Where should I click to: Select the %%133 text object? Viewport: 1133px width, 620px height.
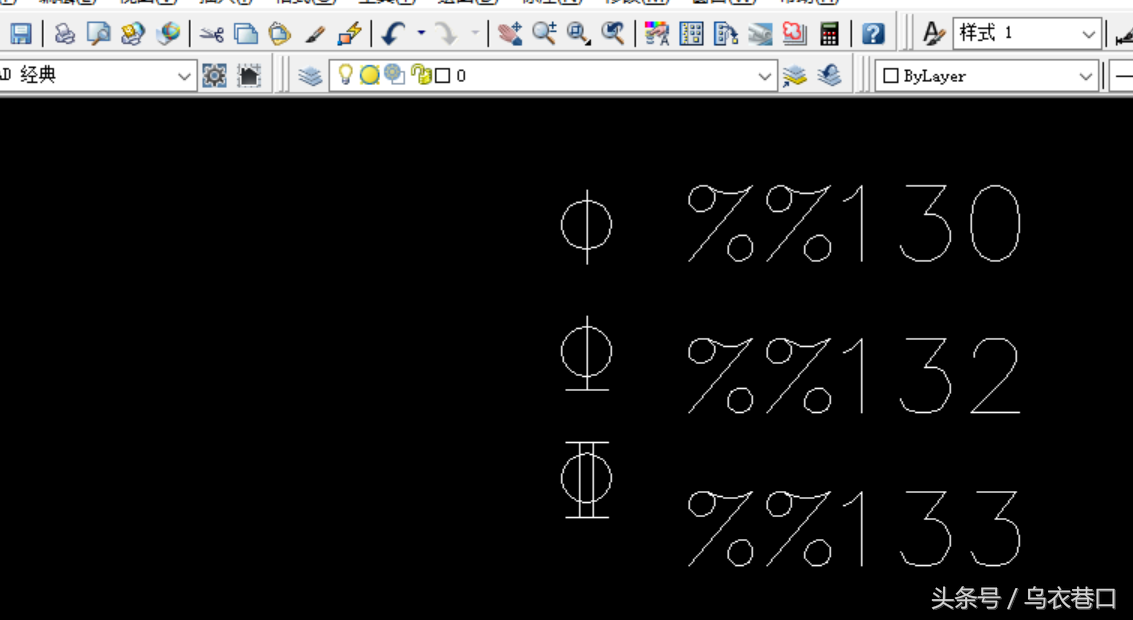coord(853,528)
